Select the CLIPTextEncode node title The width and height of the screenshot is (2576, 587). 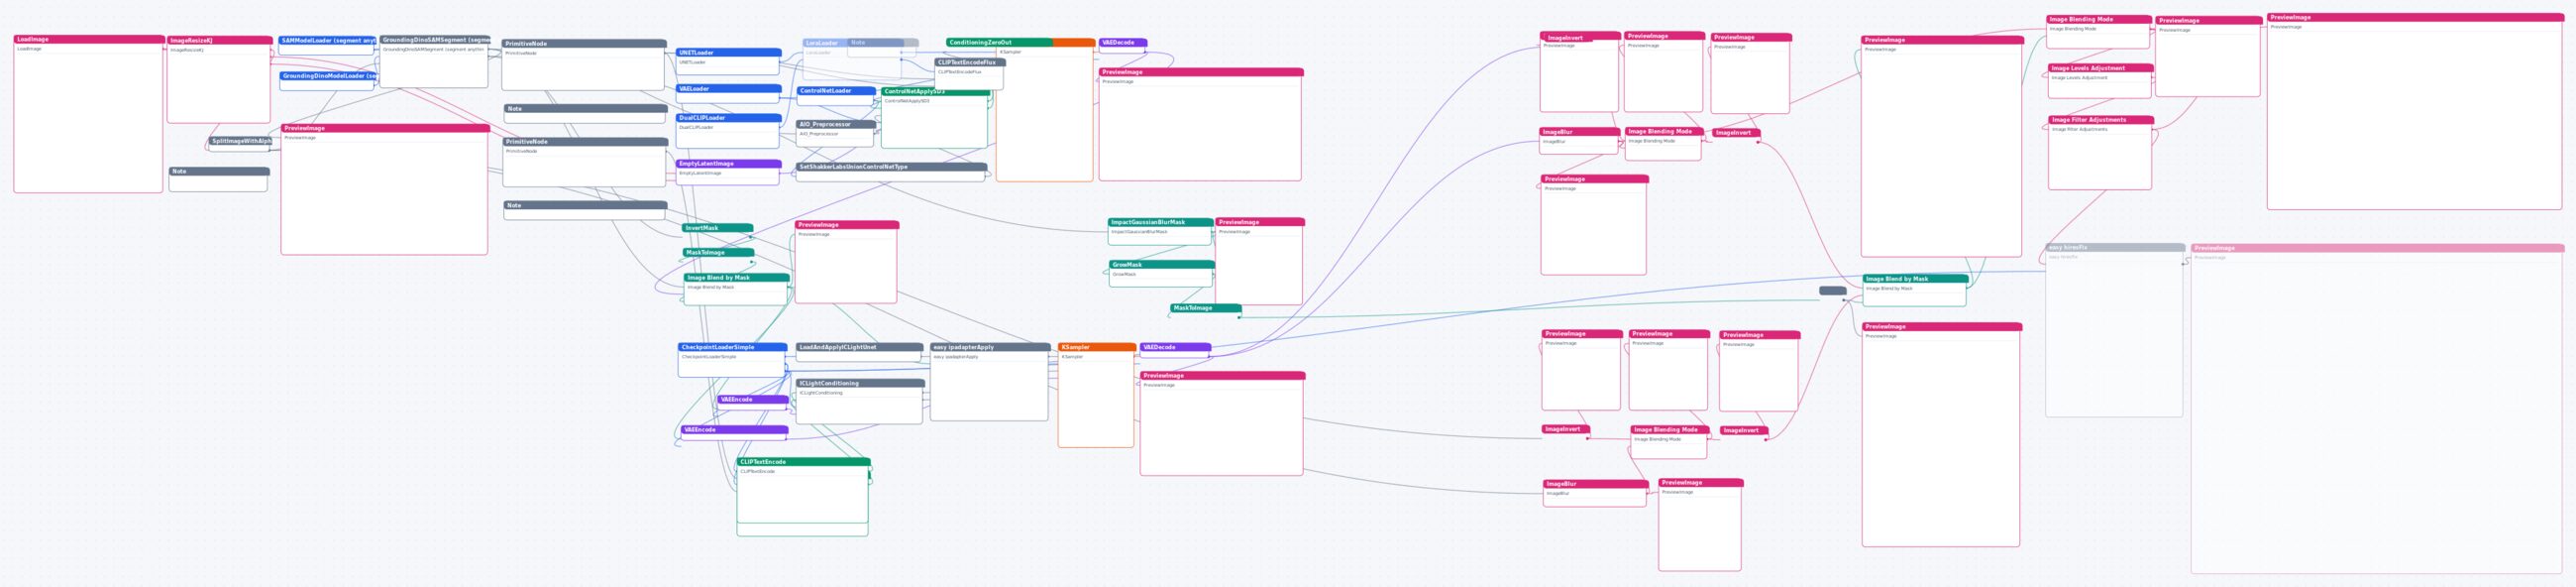click(x=804, y=463)
